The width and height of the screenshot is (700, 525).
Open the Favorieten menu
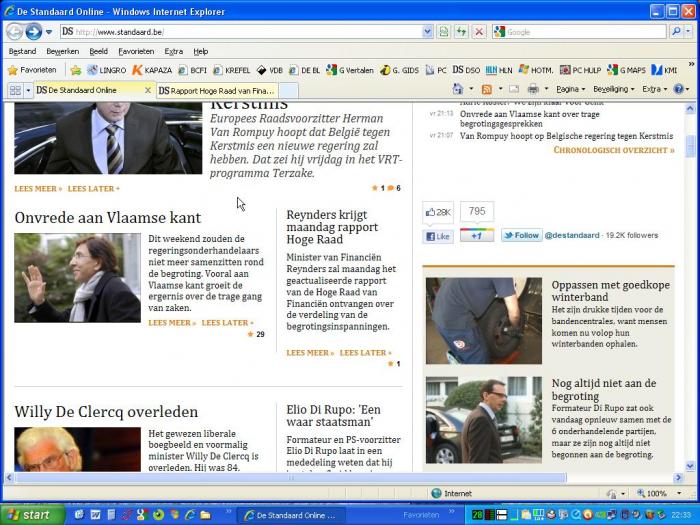click(x=136, y=51)
